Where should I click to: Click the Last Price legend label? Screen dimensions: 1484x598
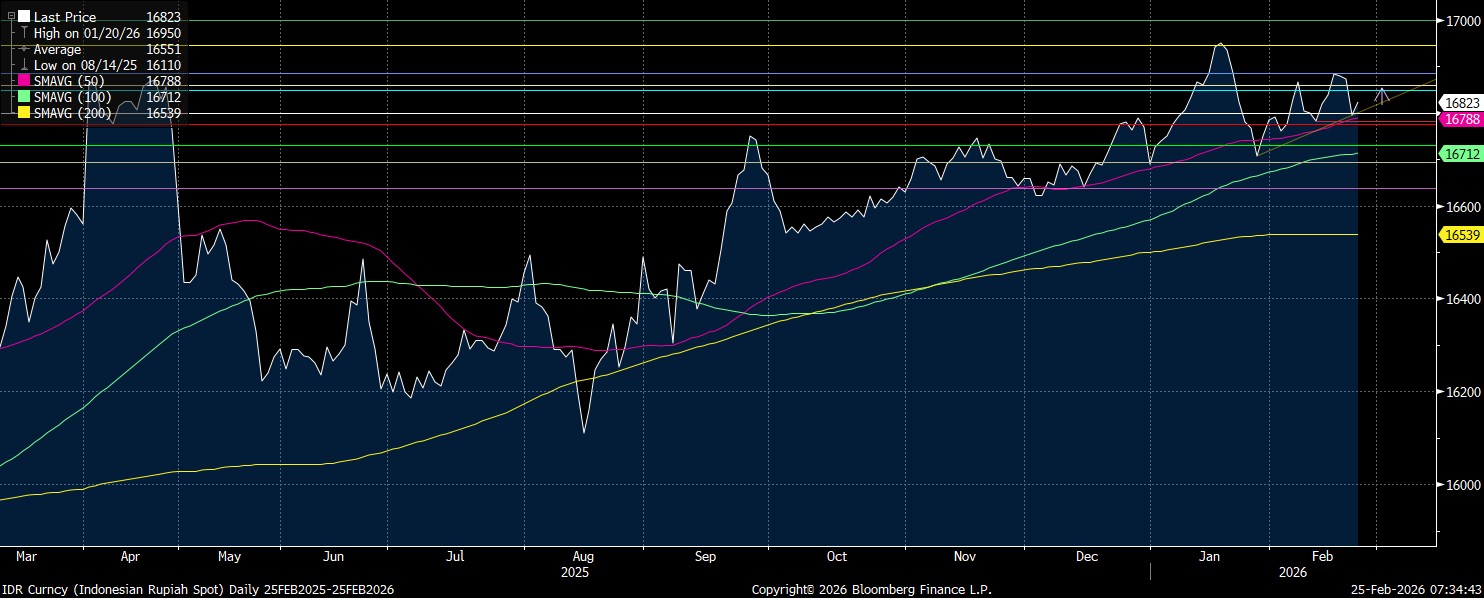[65, 17]
